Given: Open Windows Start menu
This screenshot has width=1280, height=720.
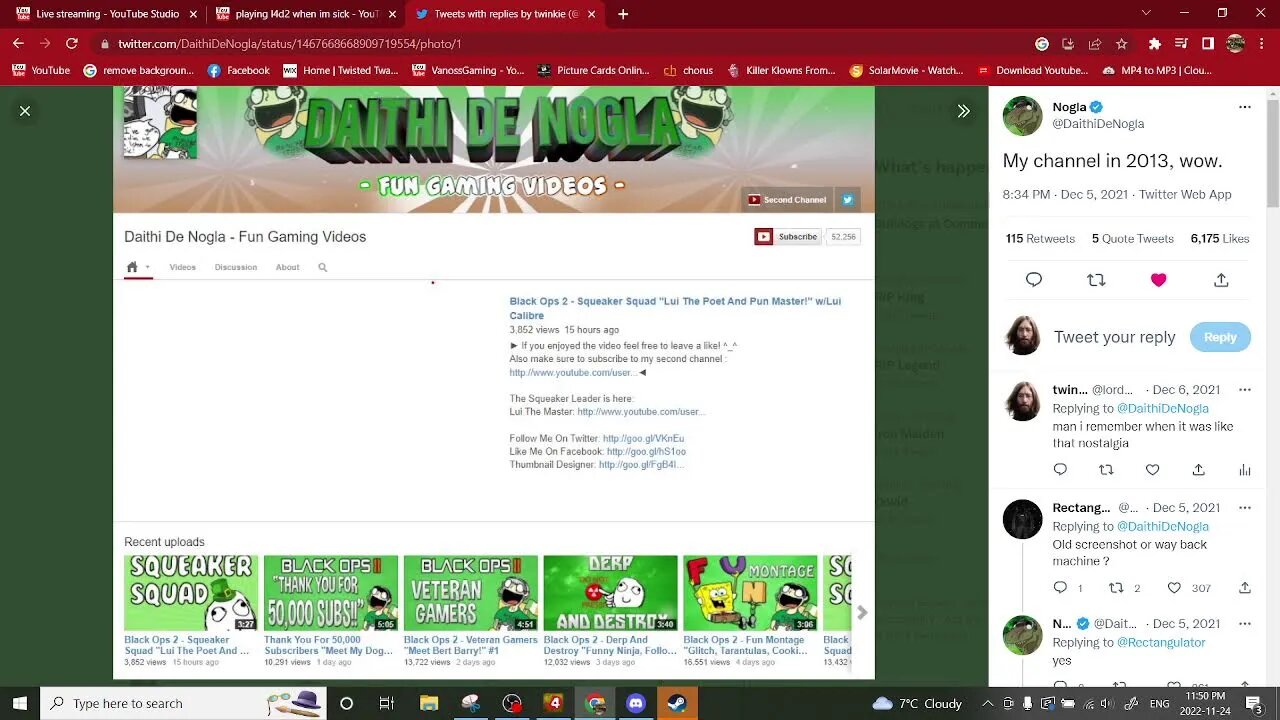Looking at the screenshot, I should [x=19, y=703].
